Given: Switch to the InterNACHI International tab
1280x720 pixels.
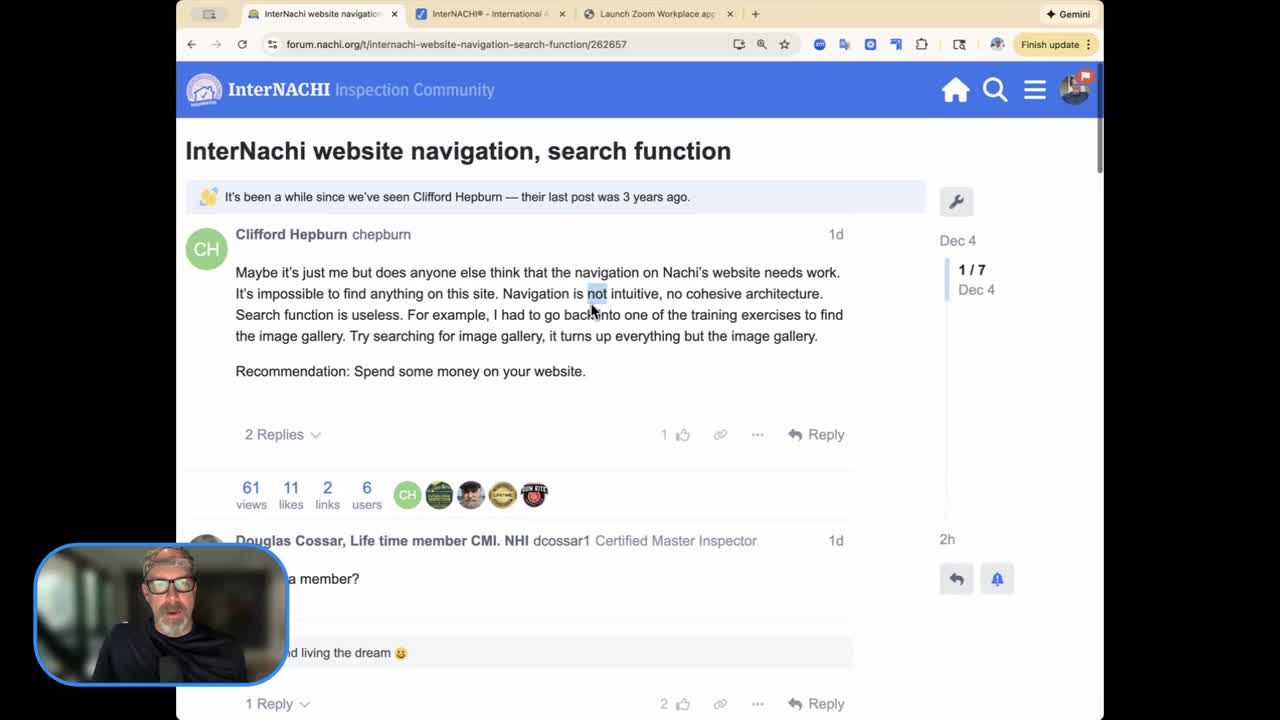Looking at the screenshot, I should (491, 14).
